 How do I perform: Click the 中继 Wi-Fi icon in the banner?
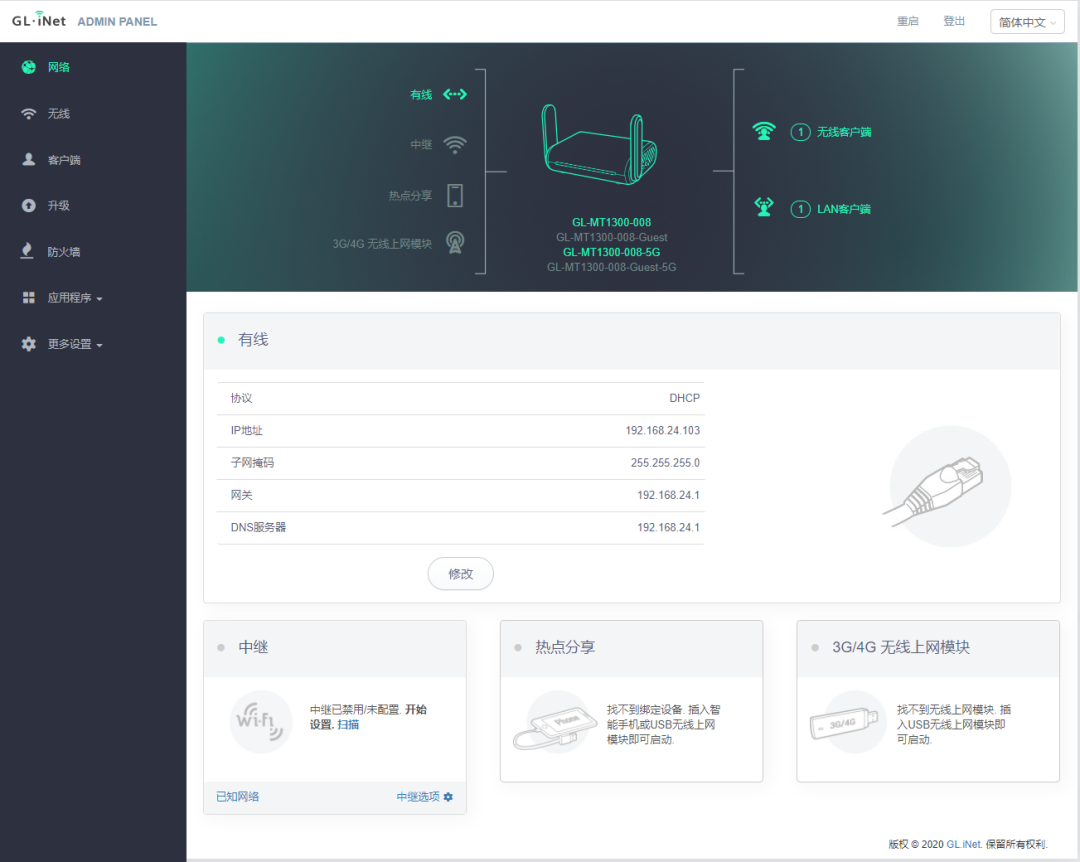[x=455, y=145]
